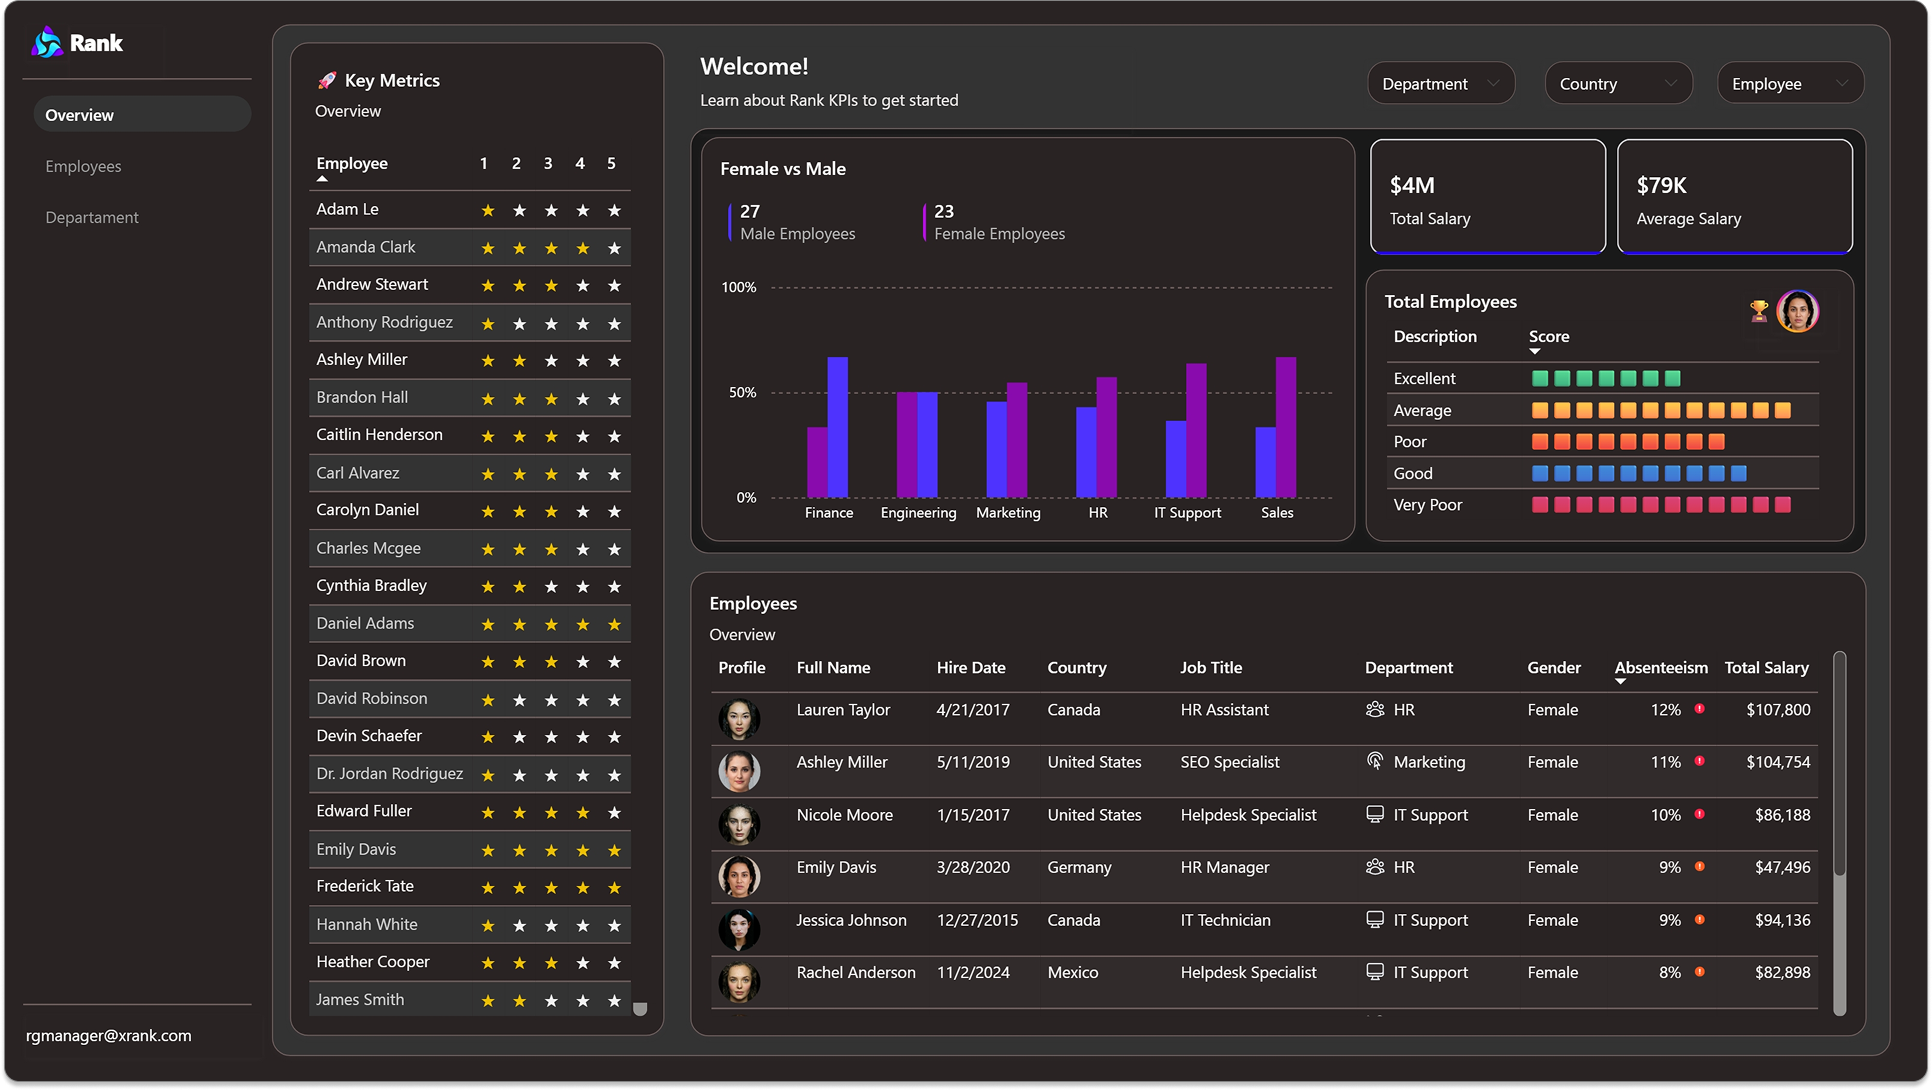
Task: Click the profile avatar next to the trophy
Action: tap(1797, 311)
